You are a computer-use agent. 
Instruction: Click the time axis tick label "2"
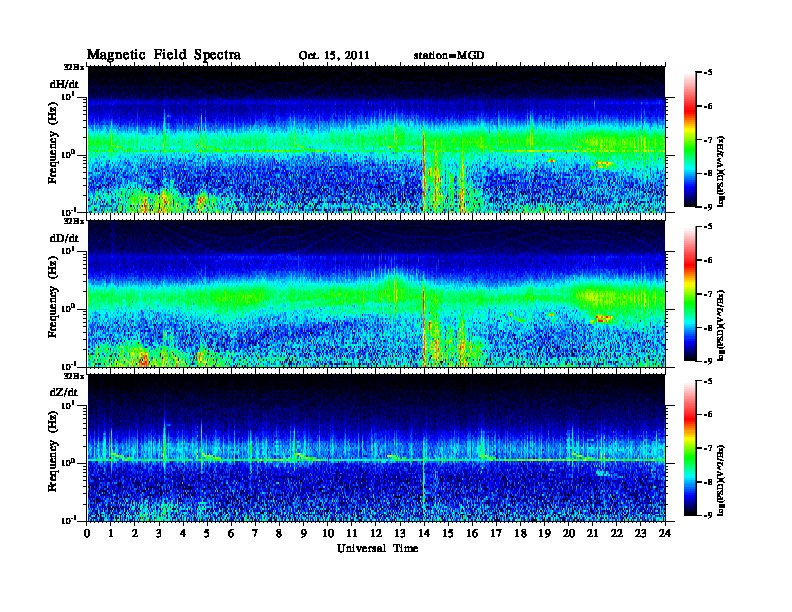pyautogui.click(x=135, y=534)
